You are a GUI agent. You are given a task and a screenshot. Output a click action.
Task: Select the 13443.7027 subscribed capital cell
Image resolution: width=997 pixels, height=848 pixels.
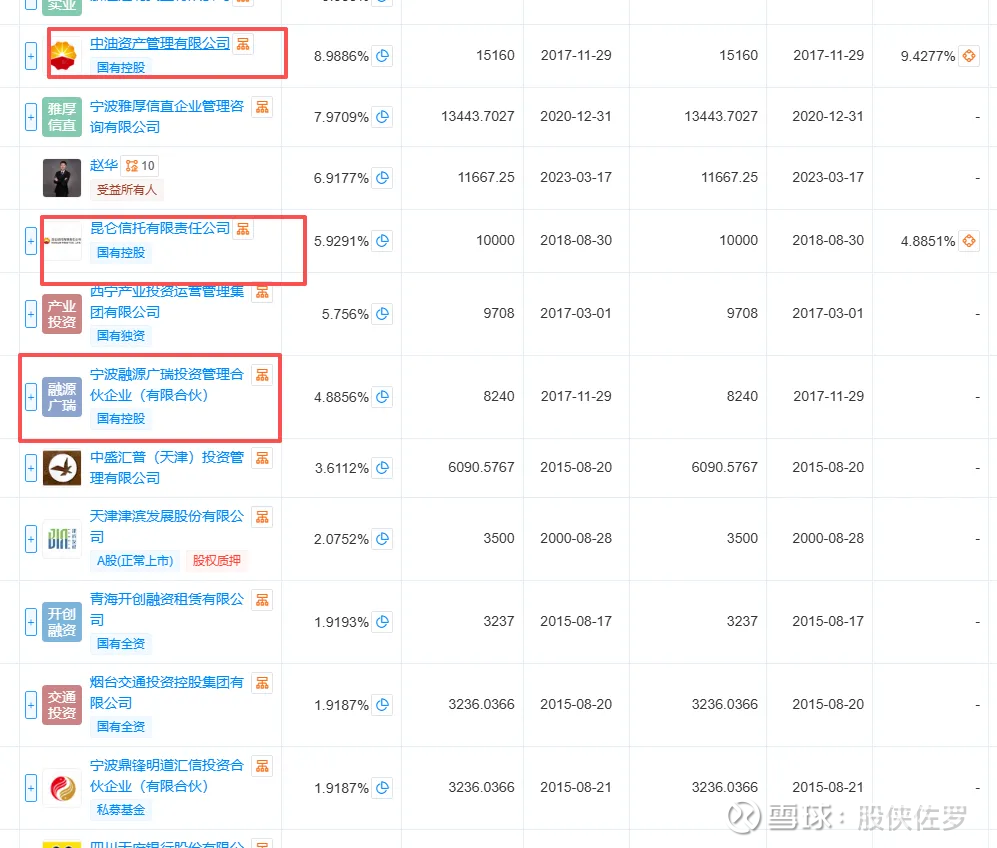coord(478,116)
